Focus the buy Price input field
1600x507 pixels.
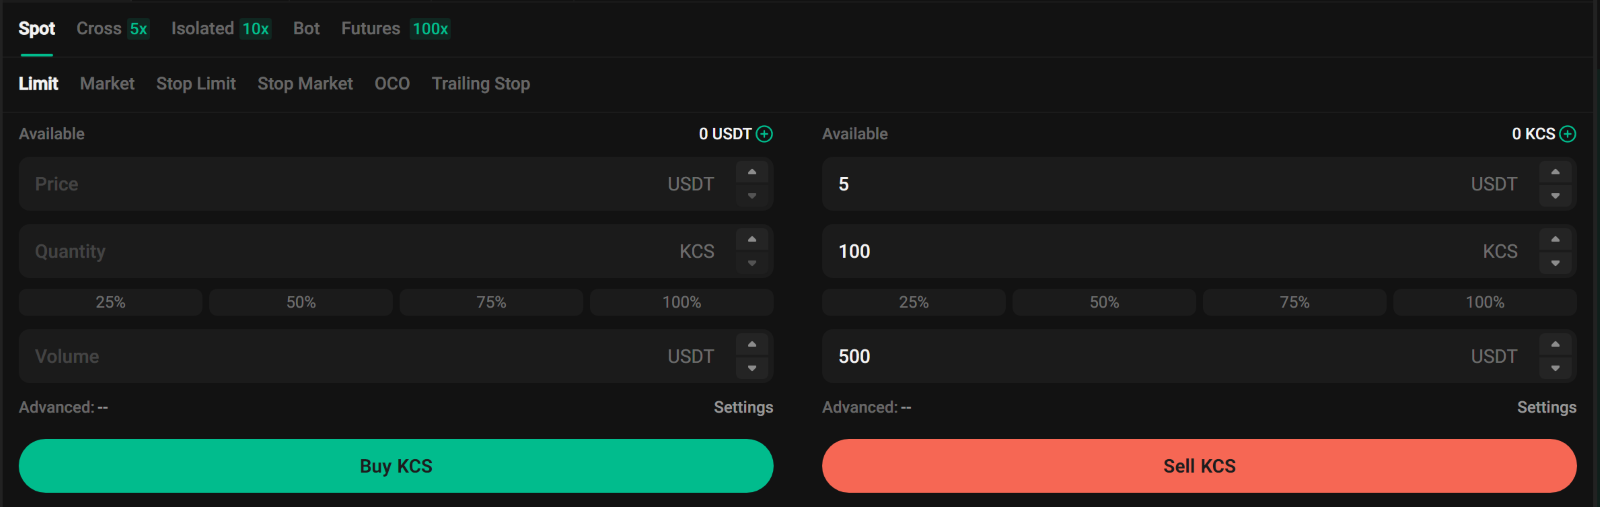click(396, 184)
